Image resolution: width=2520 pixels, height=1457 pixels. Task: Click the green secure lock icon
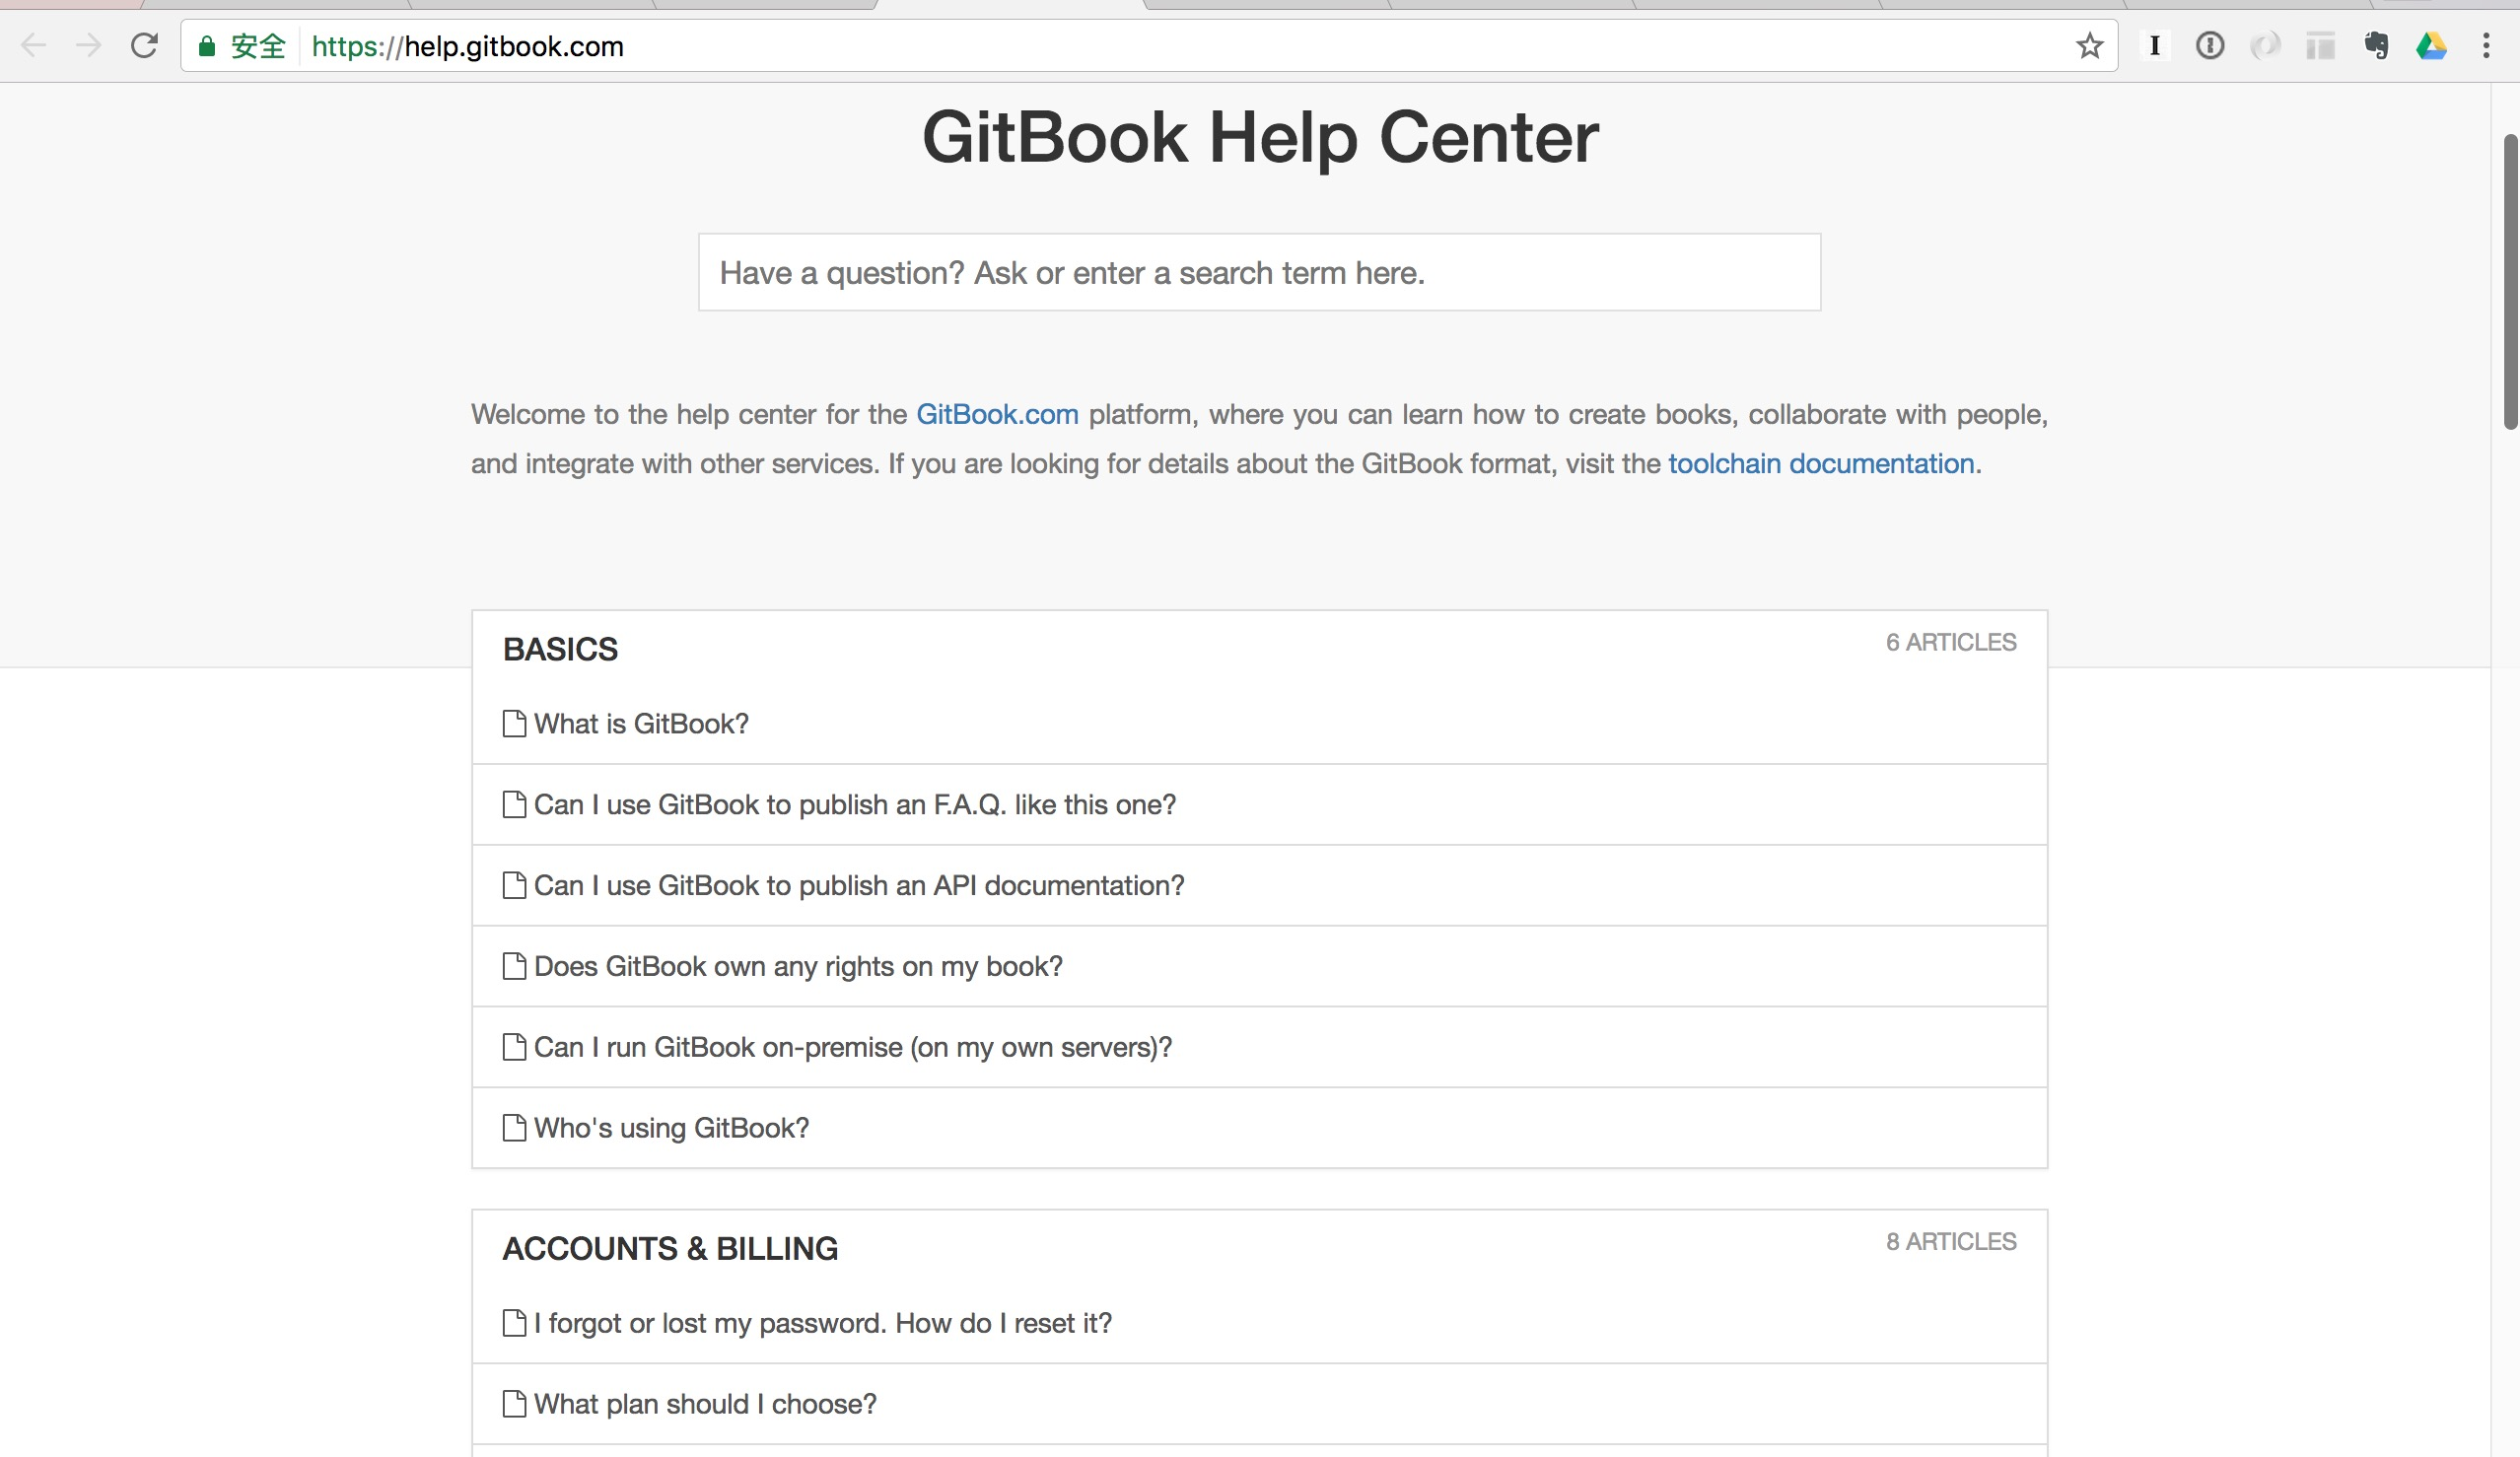[x=207, y=46]
